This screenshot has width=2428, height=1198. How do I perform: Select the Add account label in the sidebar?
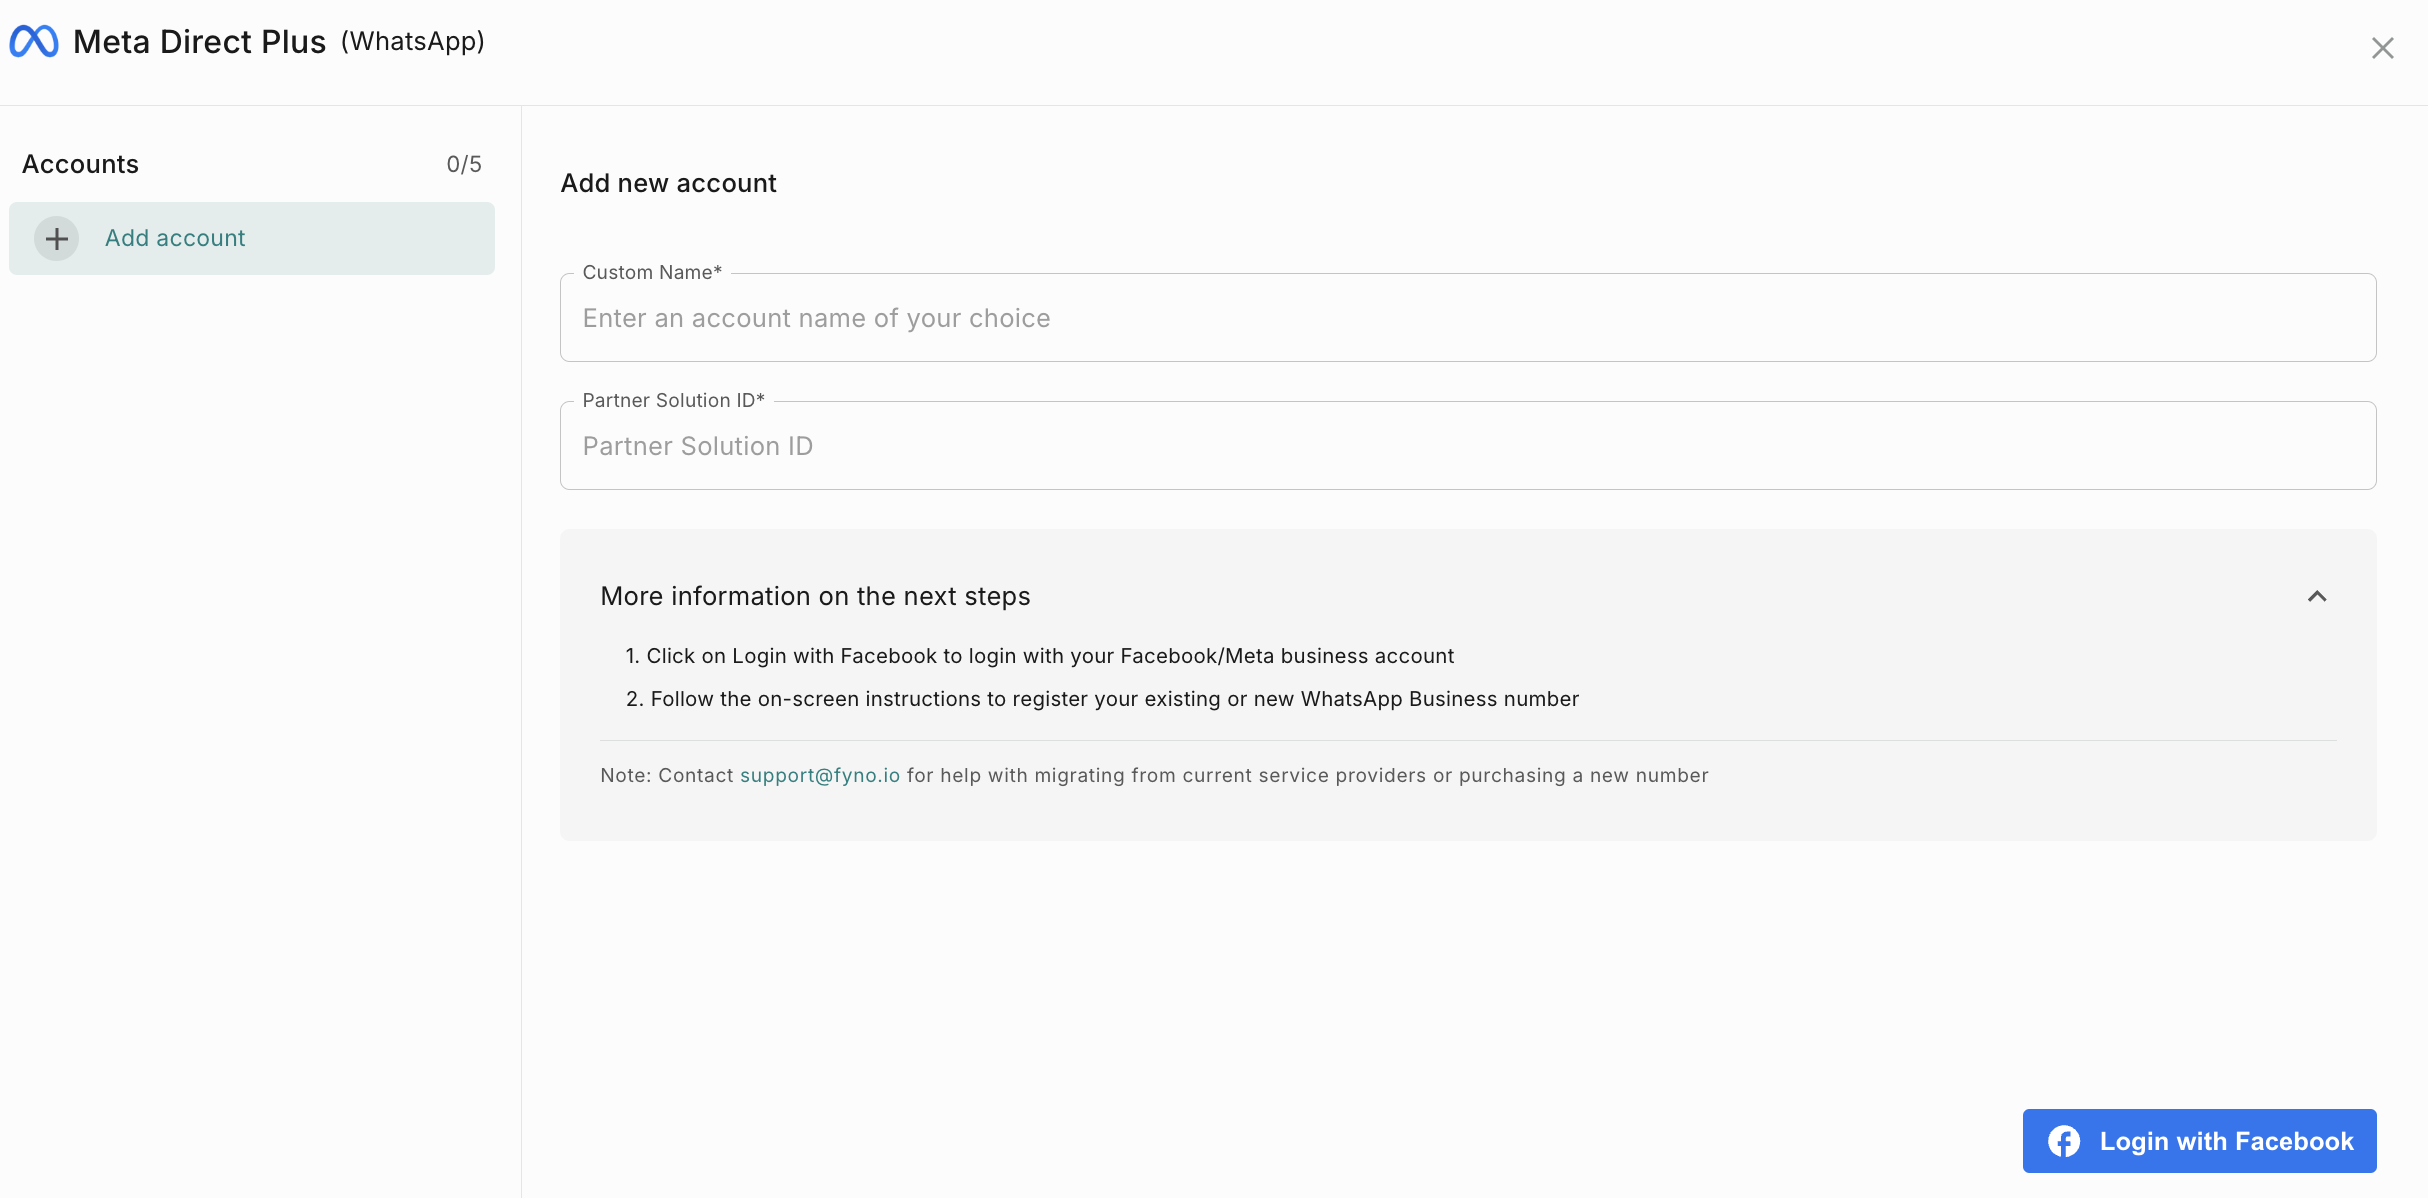175,238
